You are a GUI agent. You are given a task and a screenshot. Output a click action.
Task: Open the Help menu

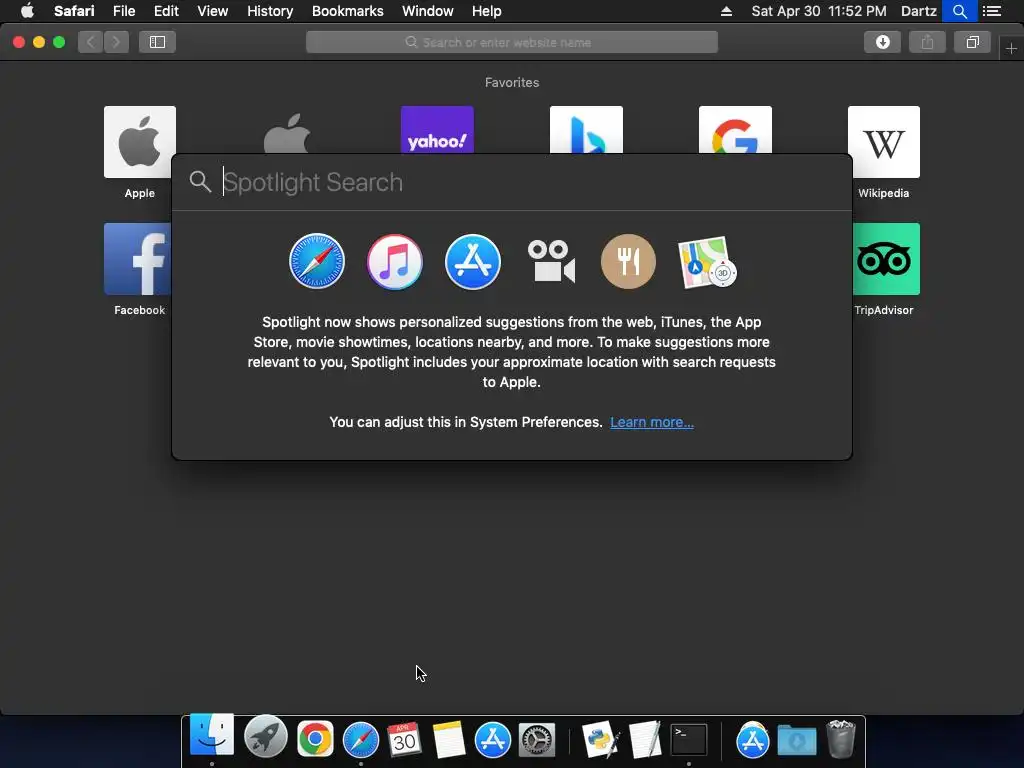point(487,11)
